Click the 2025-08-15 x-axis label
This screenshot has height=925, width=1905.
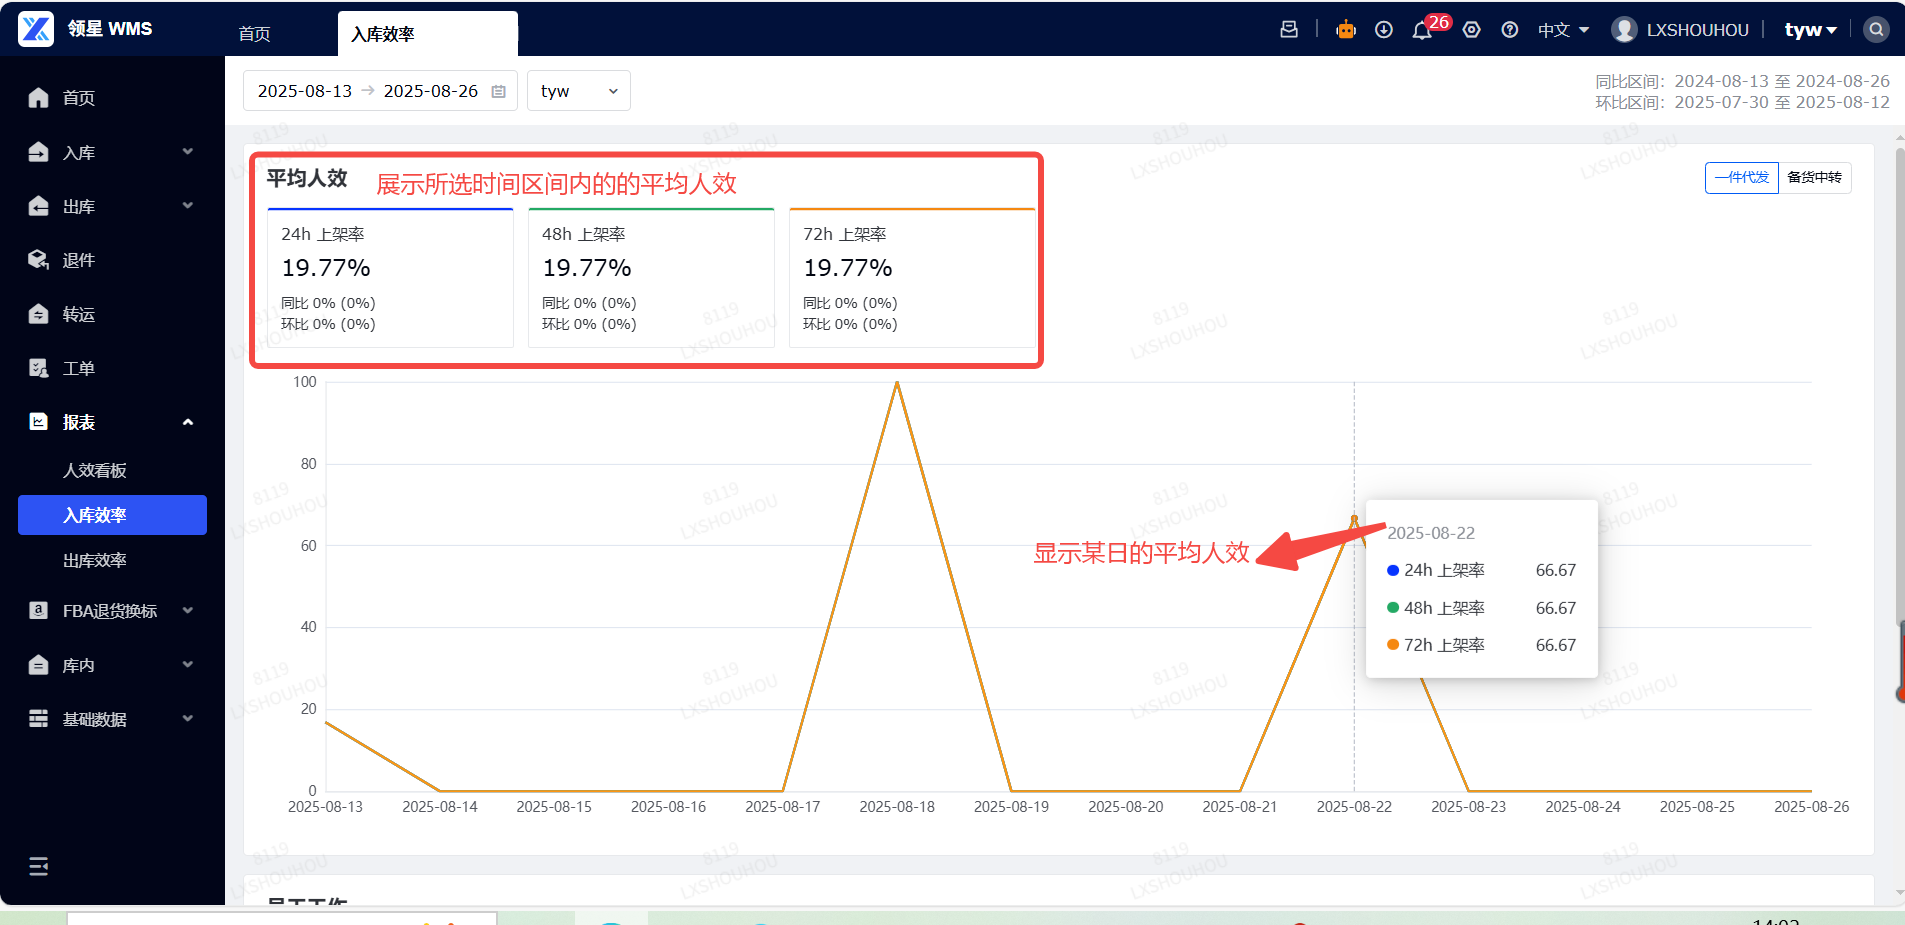[x=554, y=807]
